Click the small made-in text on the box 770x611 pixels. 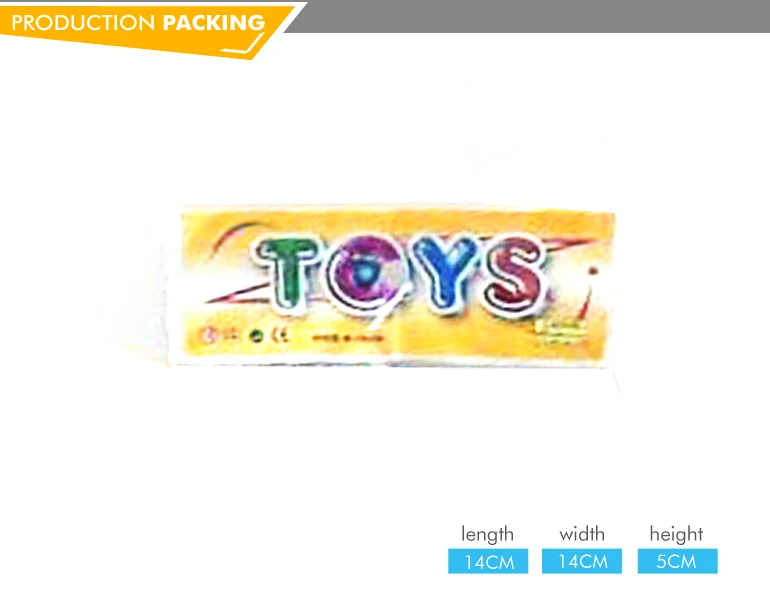(347, 338)
